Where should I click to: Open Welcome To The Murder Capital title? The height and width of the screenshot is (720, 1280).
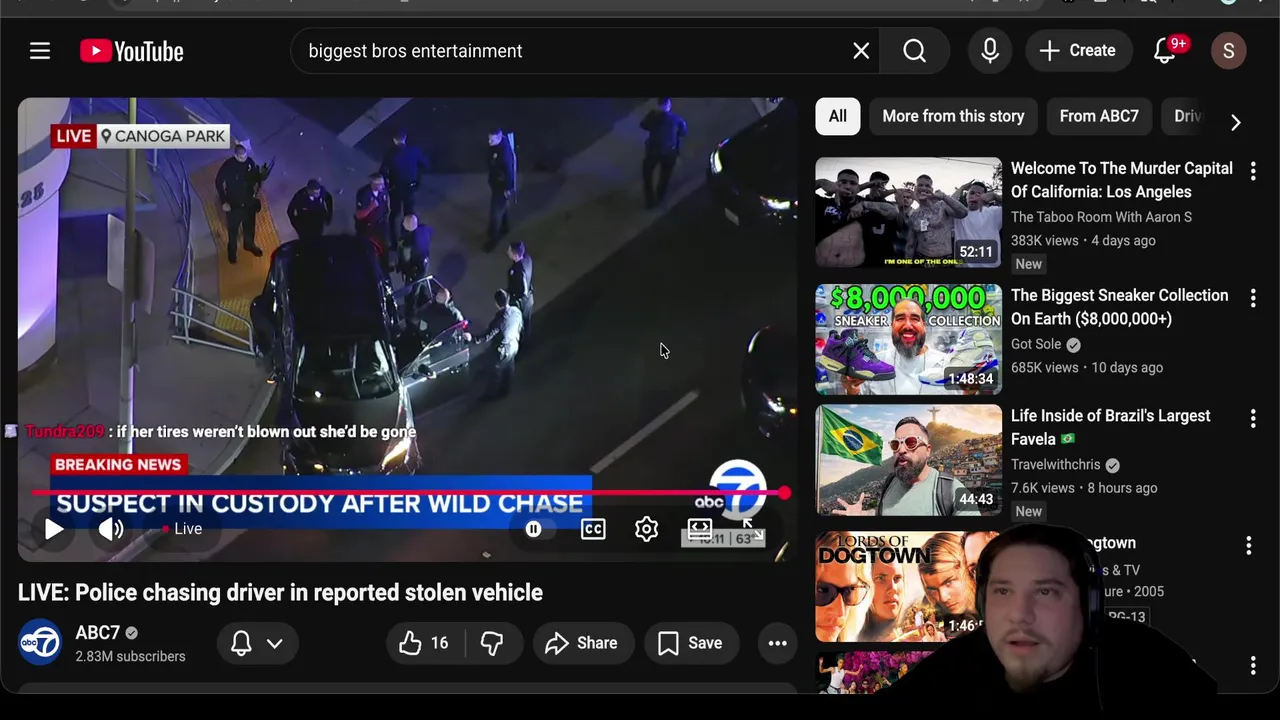(1121, 180)
